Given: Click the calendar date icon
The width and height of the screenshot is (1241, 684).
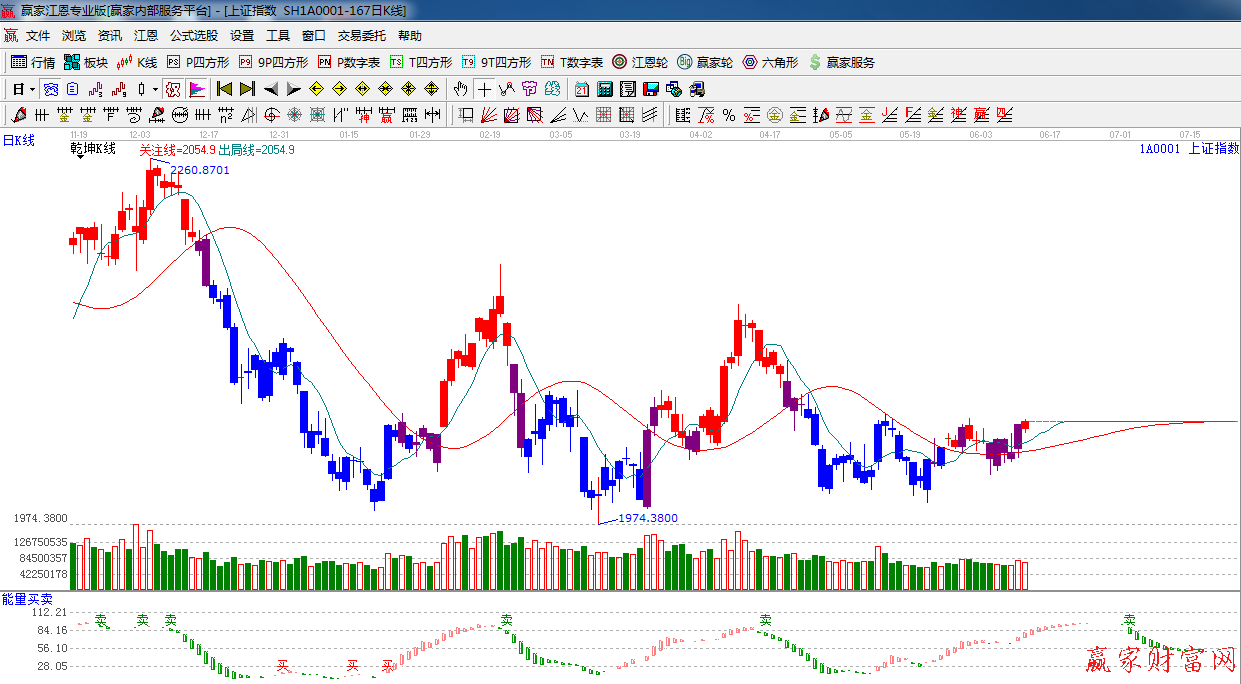Looking at the screenshot, I should (582, 89).
